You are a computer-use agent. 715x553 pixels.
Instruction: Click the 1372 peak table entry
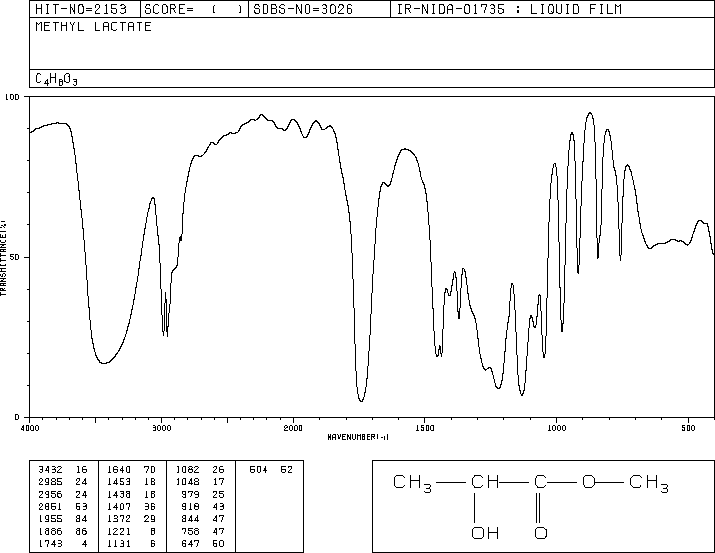[x=119, y=519]
